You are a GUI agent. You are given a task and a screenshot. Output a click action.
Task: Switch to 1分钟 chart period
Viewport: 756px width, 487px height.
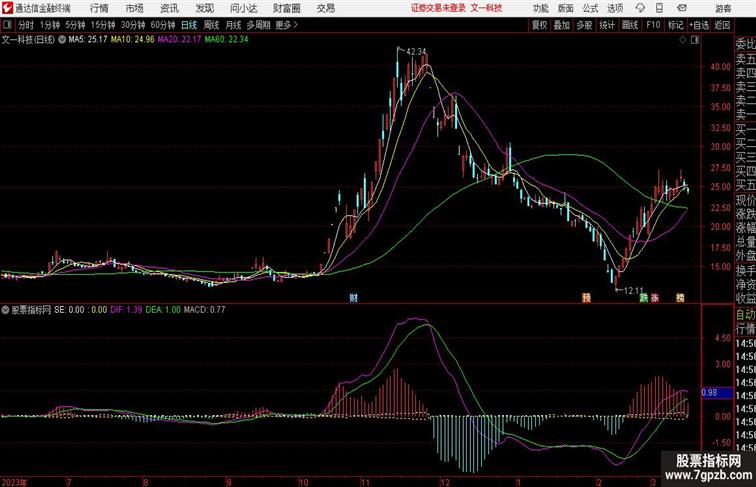click(50, 25)
